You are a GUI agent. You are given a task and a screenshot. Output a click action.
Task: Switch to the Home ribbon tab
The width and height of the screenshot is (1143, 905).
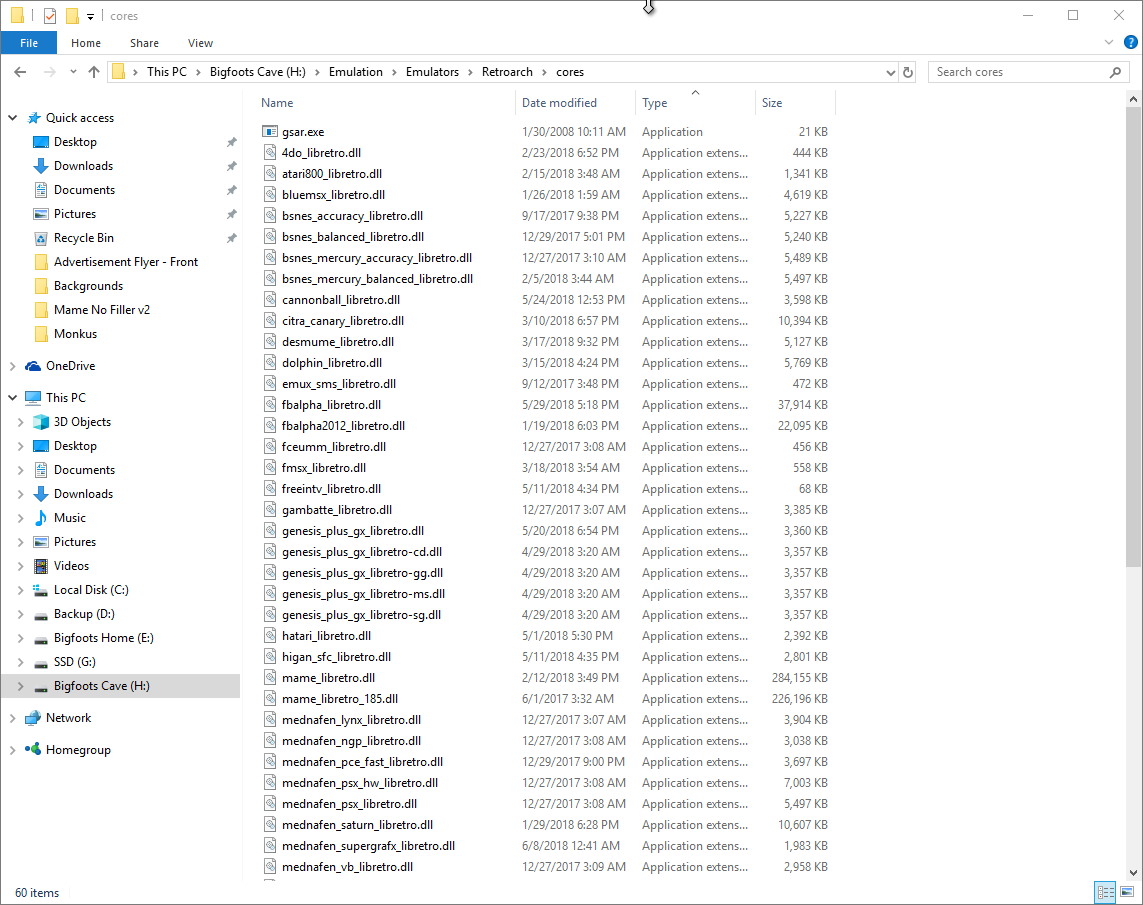coord(86,43)
